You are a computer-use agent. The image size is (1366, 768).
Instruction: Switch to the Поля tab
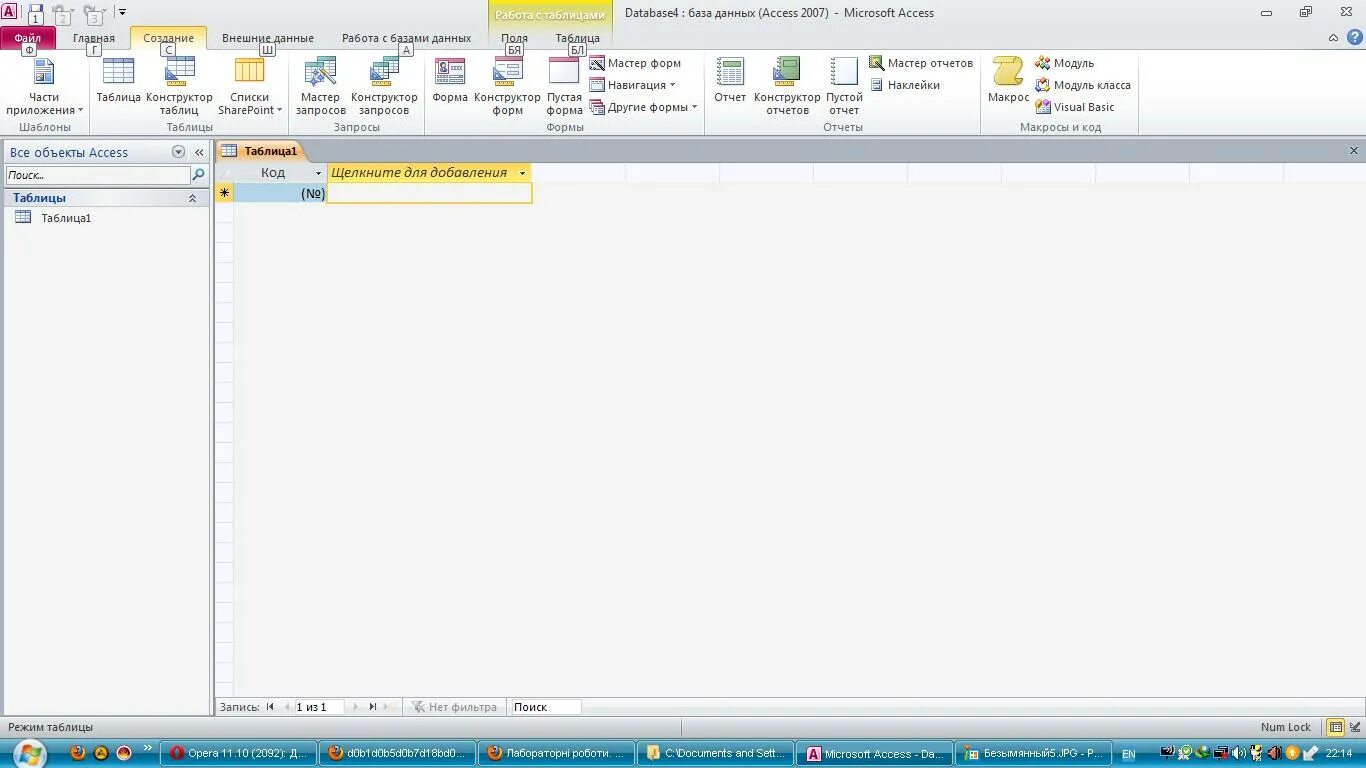514,38
